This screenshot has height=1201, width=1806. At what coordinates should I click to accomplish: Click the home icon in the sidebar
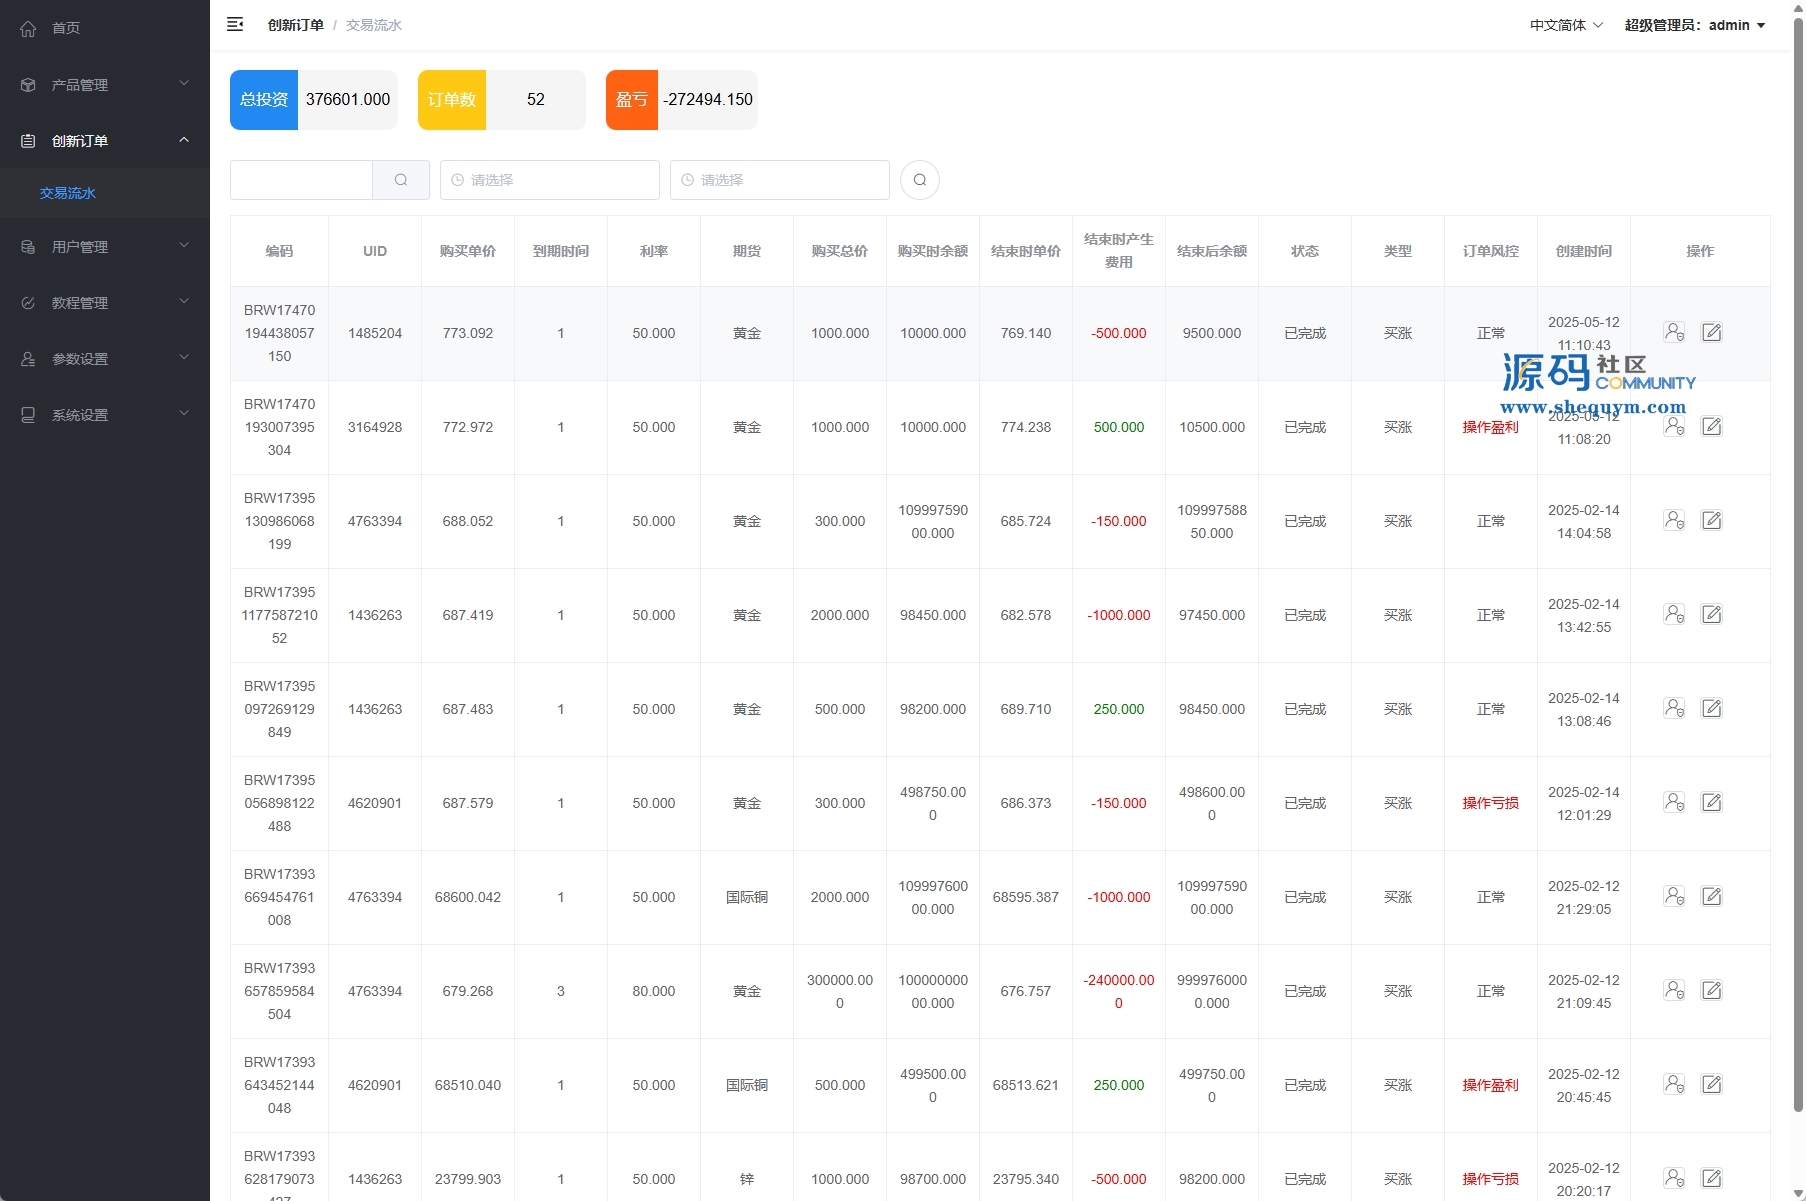pos(28,28)
